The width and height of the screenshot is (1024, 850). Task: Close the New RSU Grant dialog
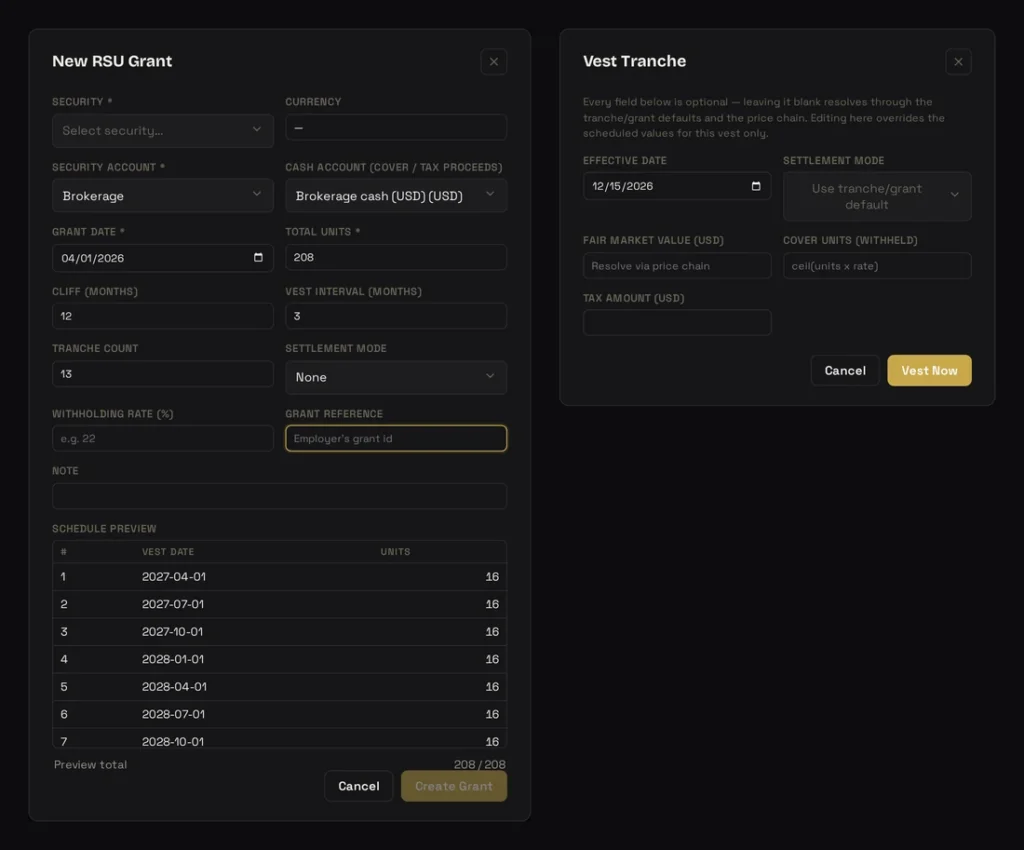tap(494, 62)
